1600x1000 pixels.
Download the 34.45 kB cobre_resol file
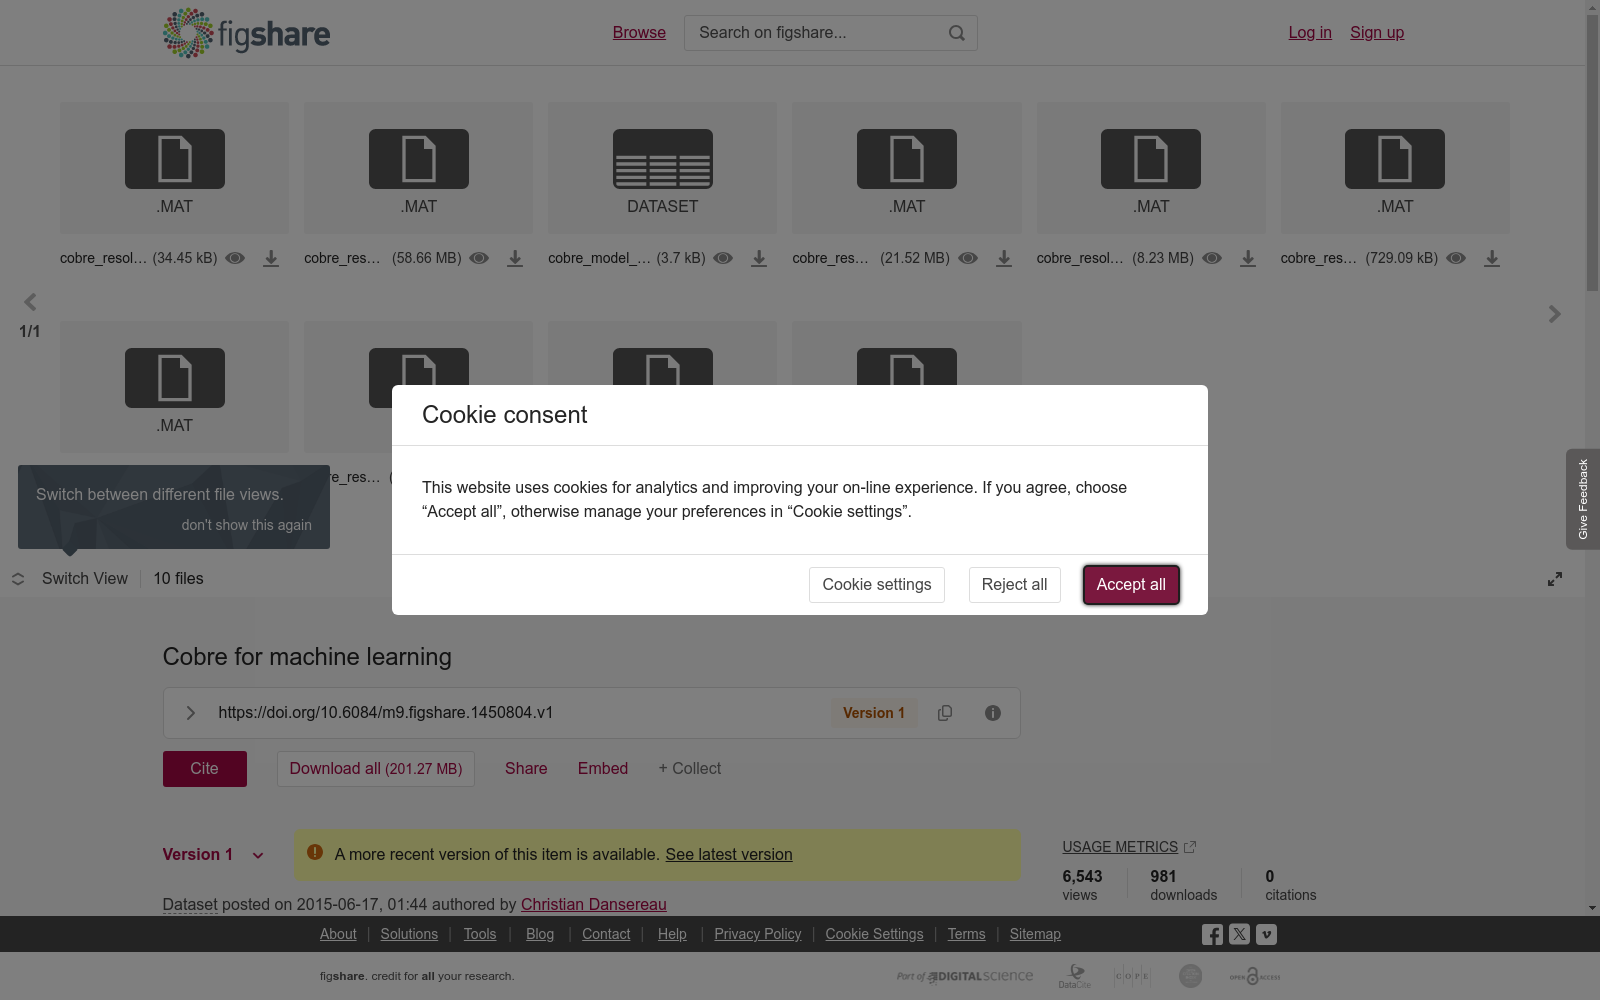click(271, 258)
